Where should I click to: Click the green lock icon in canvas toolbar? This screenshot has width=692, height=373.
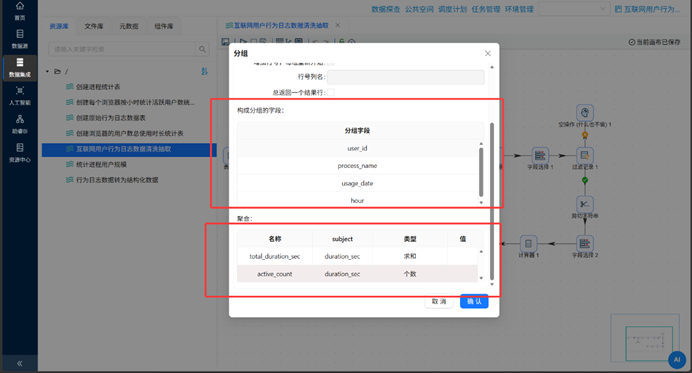tap(341, 41)
